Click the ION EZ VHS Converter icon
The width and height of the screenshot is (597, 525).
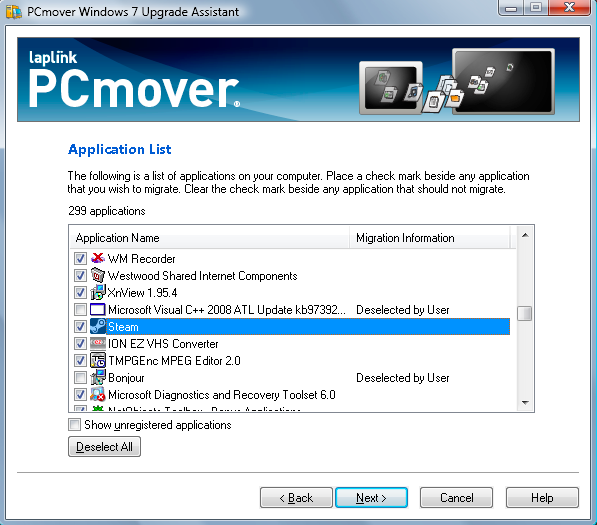(x=97, y=343)
